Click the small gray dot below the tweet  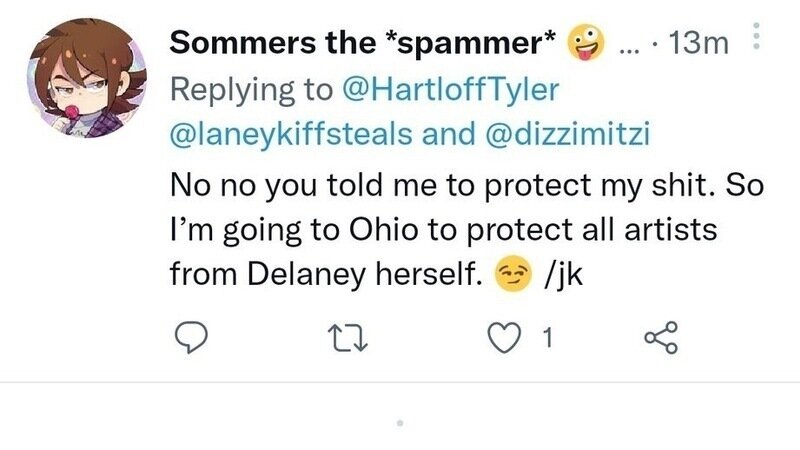pos(399,424)
